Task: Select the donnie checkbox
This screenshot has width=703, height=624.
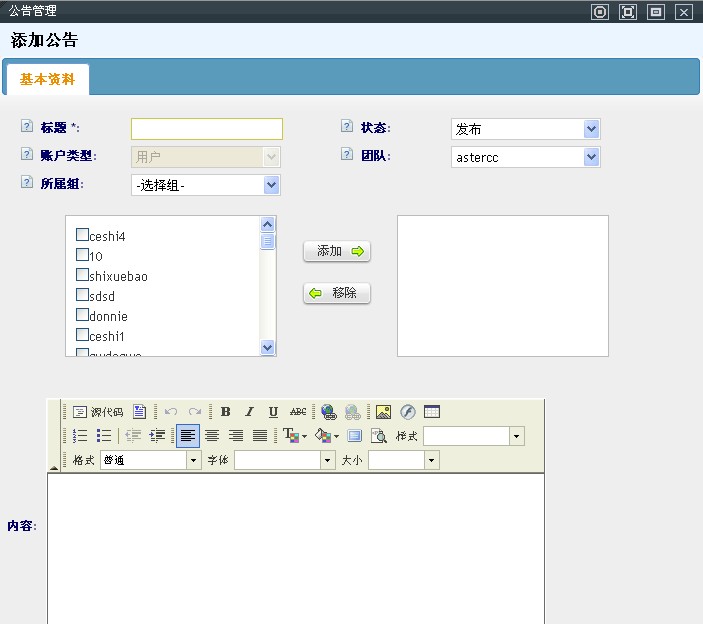Action: pyautogui.click(x=83, y=315)
